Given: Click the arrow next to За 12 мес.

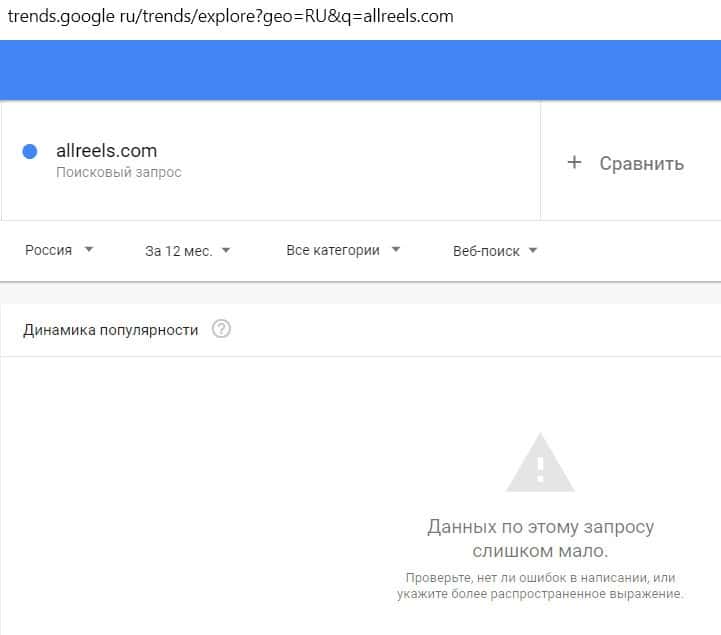Looking at the screenshot, I should (x=226, y=251).
